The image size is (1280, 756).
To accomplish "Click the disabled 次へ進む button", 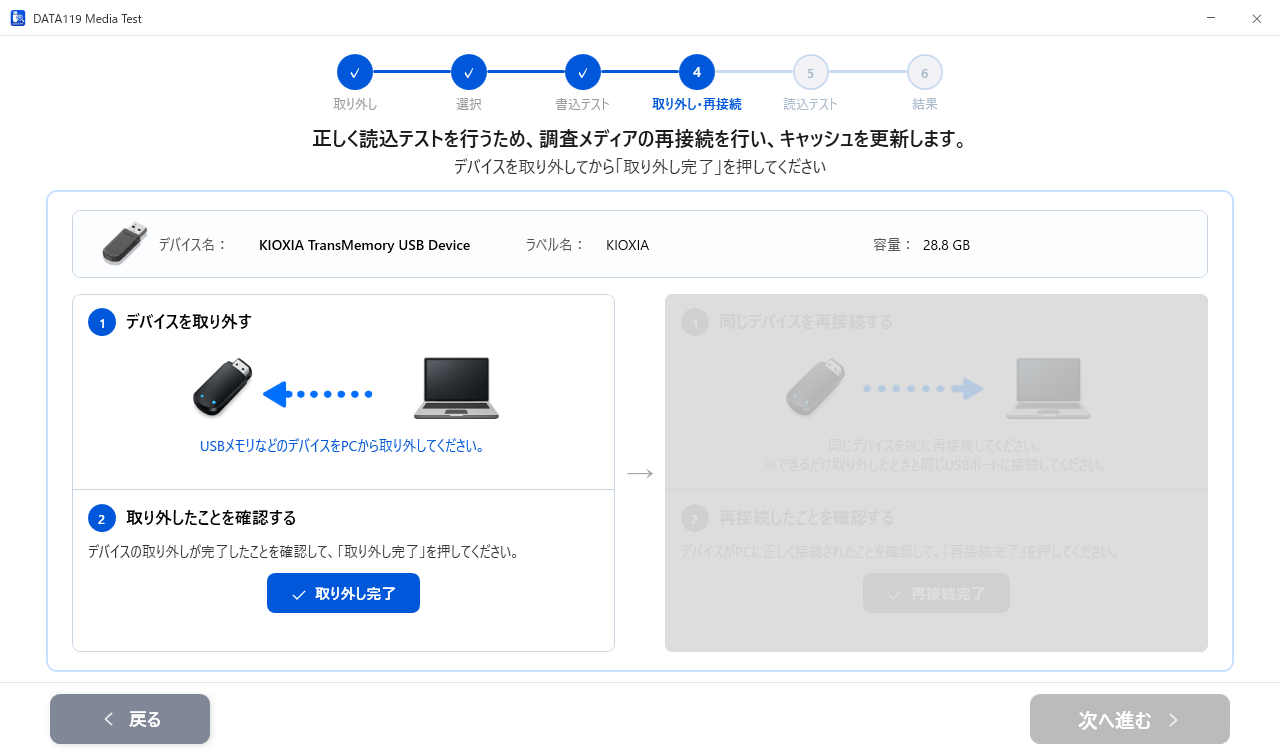I will tap(1130, 719).
